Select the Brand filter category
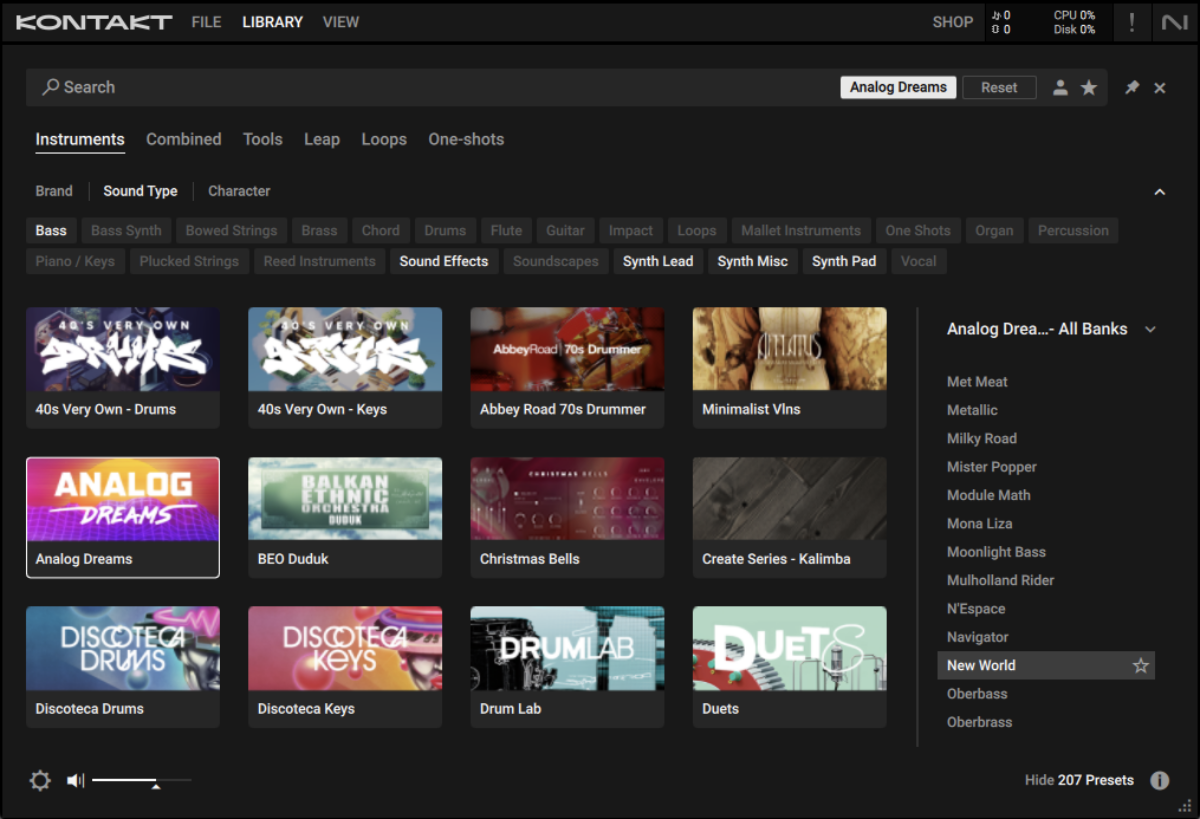 coord(54,191)
